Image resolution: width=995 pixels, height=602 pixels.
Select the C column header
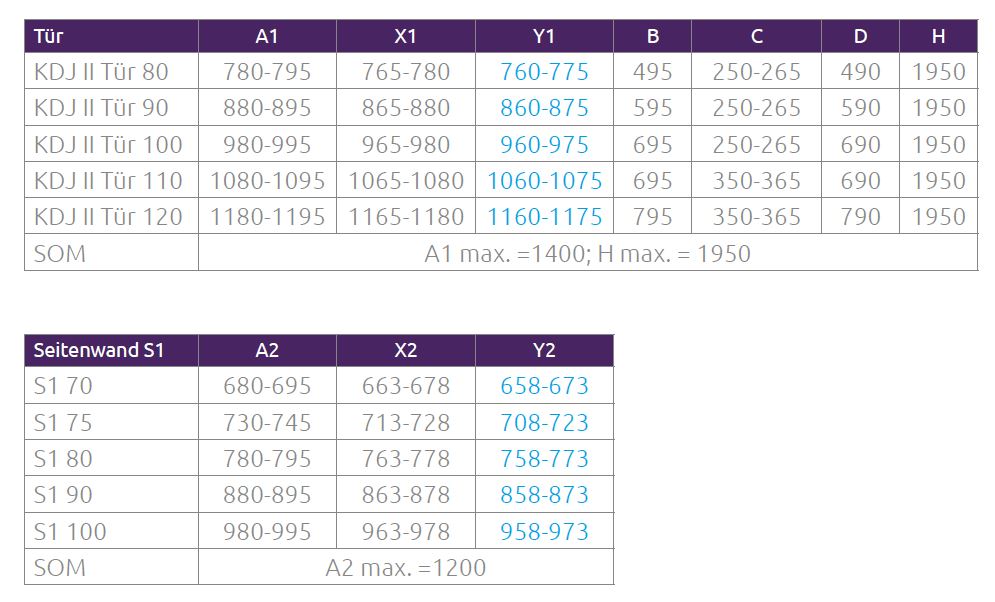pyautogui.click(x=756, y=37)
